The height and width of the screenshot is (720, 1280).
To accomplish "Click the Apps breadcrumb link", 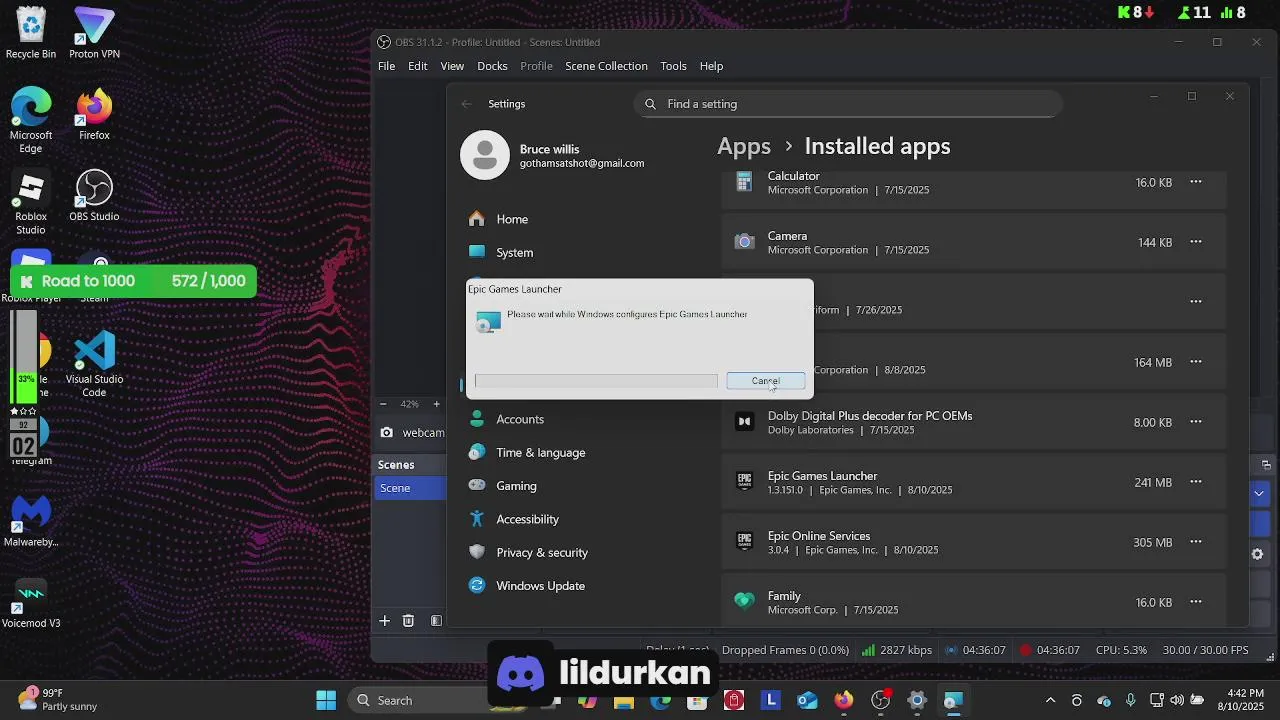I will pos(744,146).
